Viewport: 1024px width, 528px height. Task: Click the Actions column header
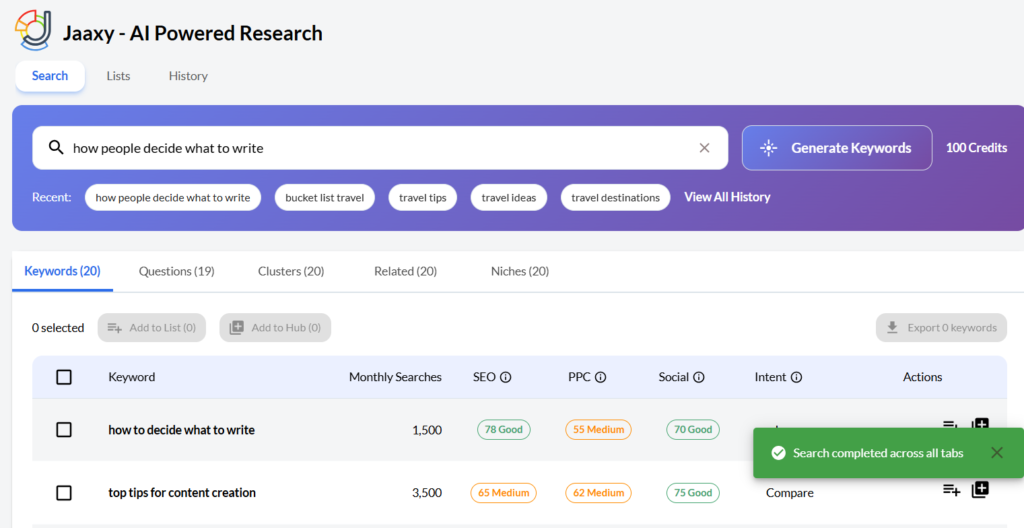(x=922, y=377)
